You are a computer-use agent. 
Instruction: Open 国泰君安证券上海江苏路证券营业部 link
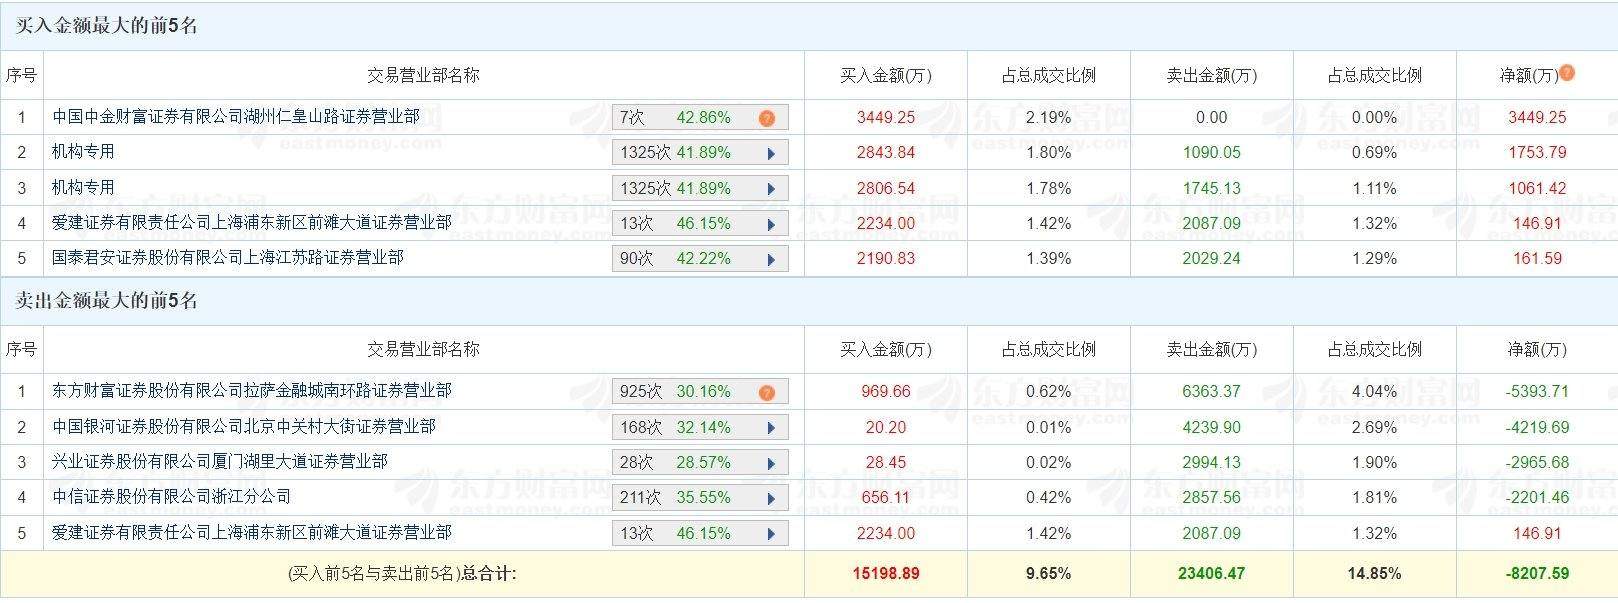(x=228, y=258)
